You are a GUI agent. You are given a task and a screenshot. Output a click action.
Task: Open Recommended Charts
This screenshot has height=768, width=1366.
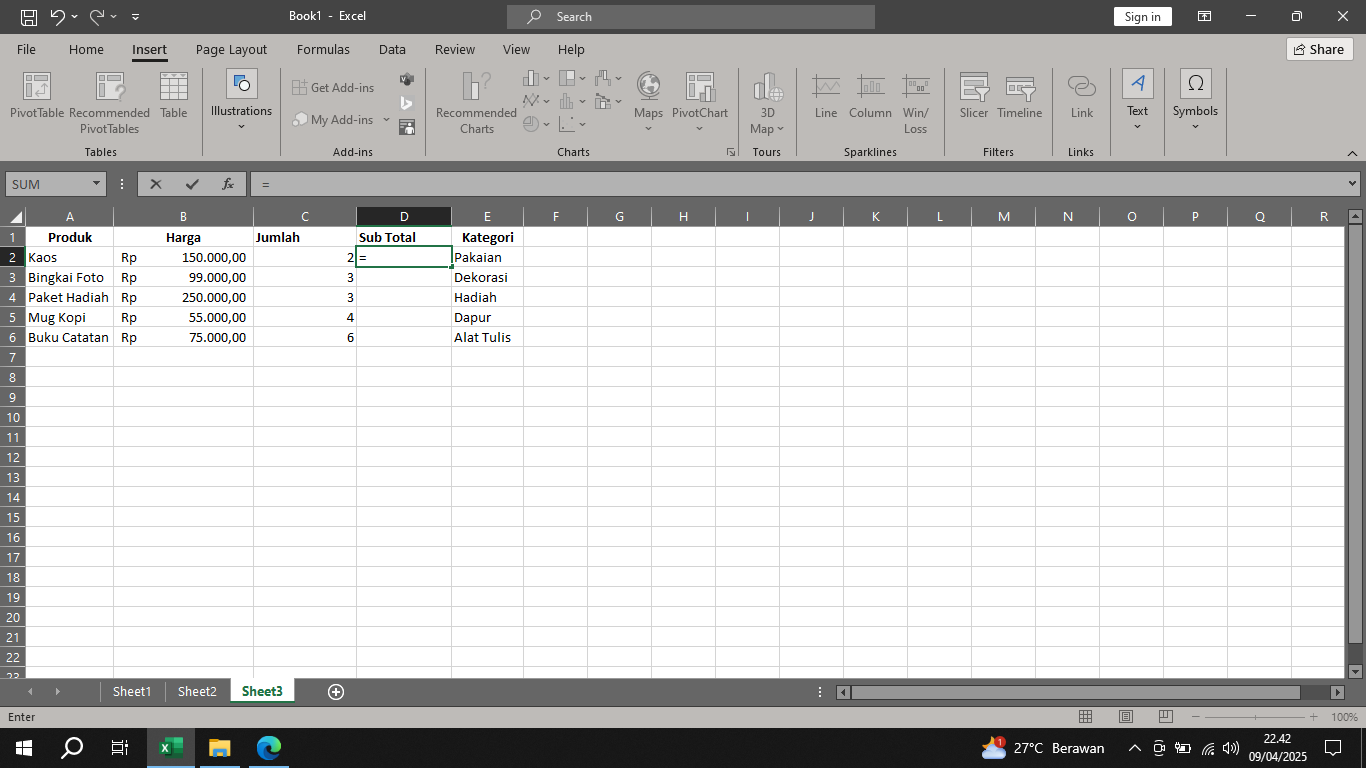pos(475,102)
